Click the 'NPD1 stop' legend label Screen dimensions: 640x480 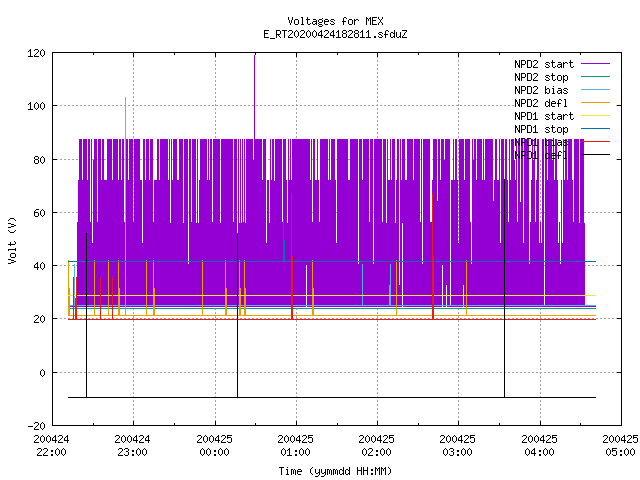coord(541,129)
